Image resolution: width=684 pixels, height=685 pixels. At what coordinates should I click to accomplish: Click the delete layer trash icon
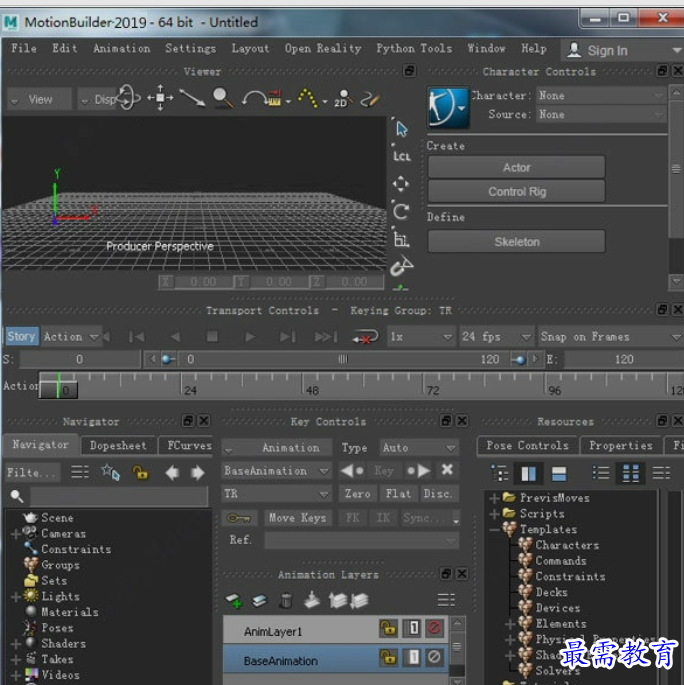tap(286, 600)
